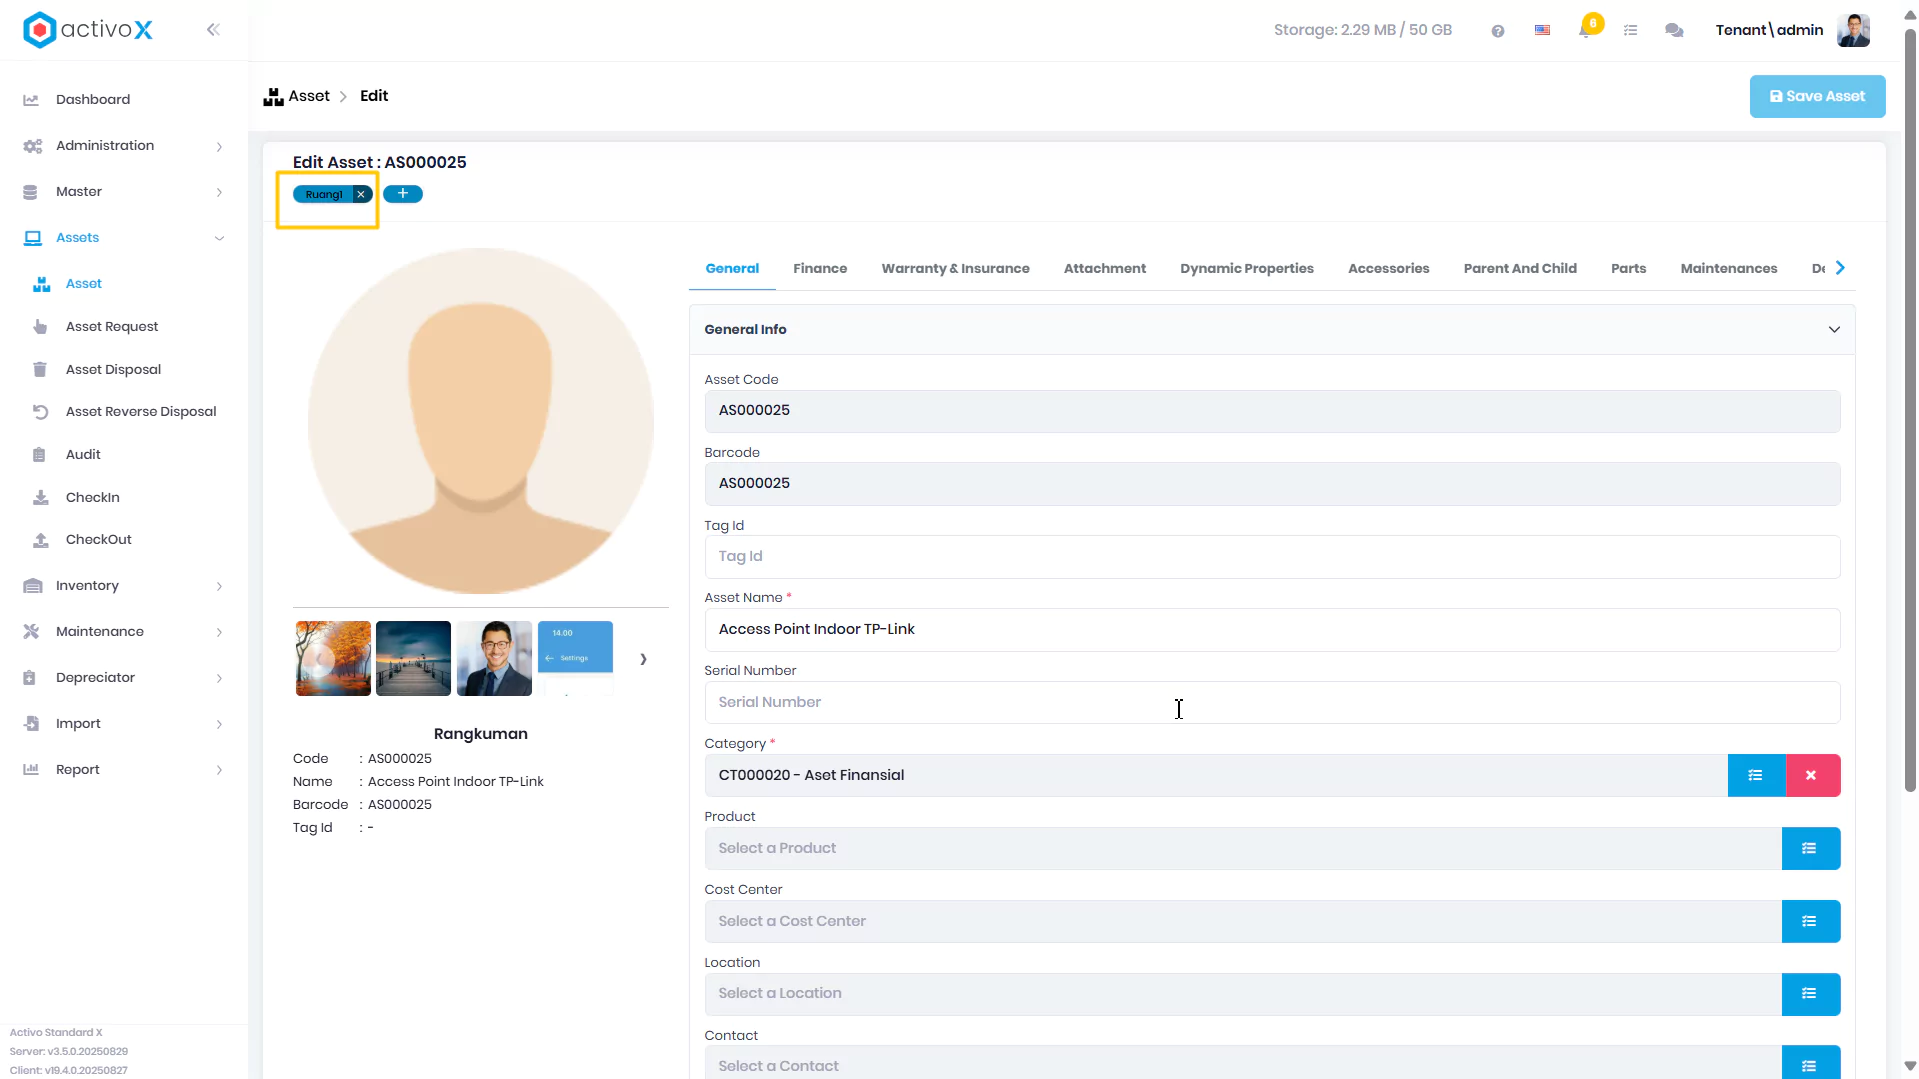1919x1079 pixels.
Task: Open the Attachment tab
Action: [x=1105, y=268]
